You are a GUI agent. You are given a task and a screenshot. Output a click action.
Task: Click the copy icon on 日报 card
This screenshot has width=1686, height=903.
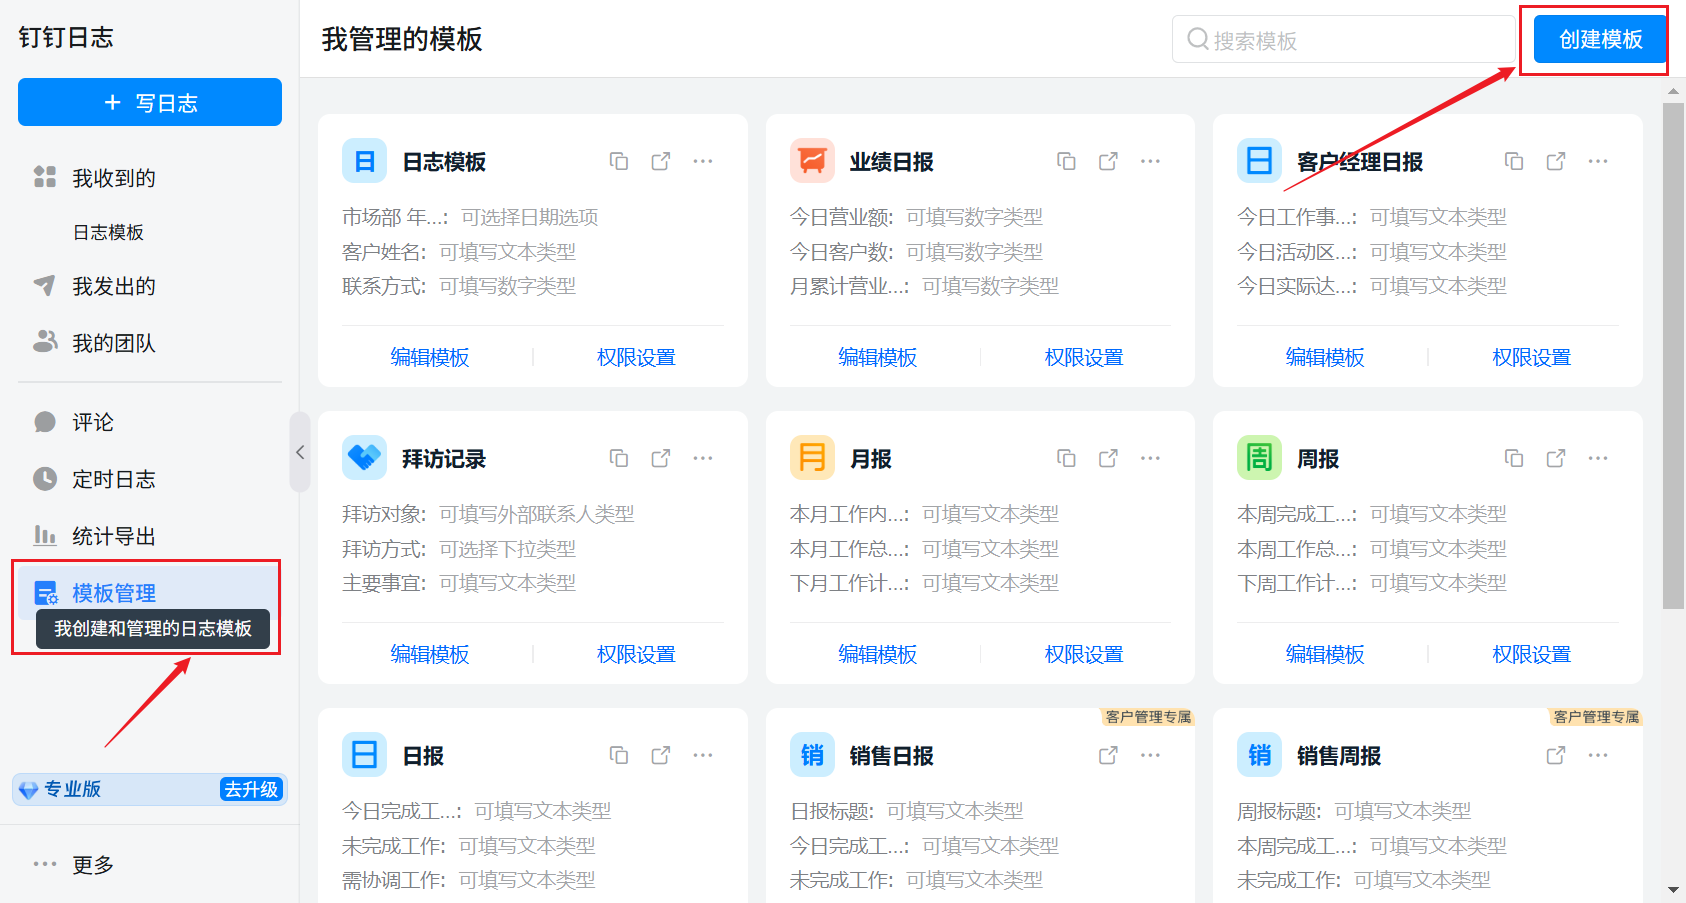tap(619, 755)
